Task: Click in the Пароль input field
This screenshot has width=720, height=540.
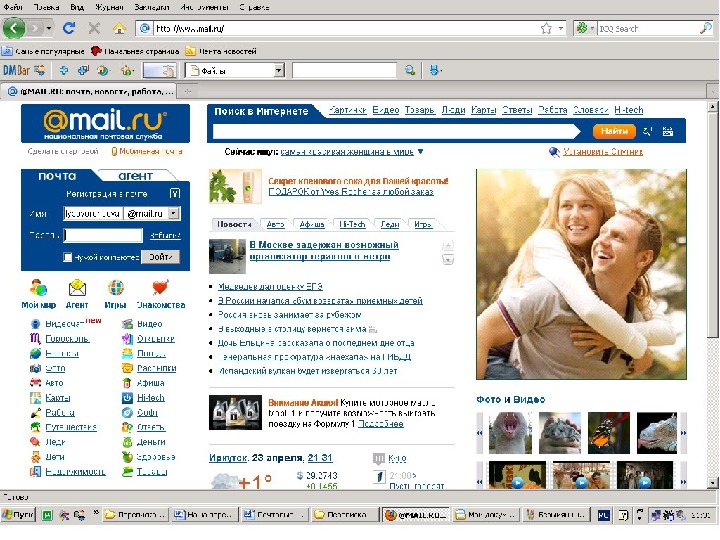Action: click(x=103, y=235)
